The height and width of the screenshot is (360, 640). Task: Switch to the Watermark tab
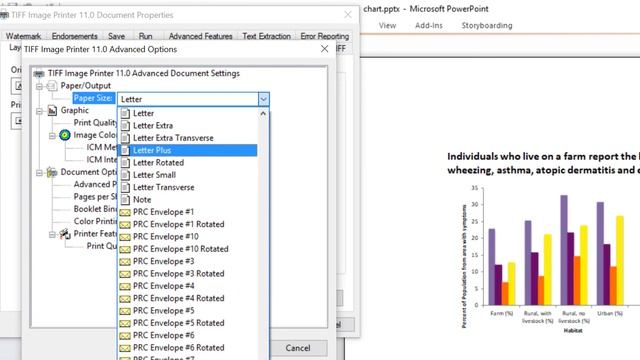click(23, 36)
